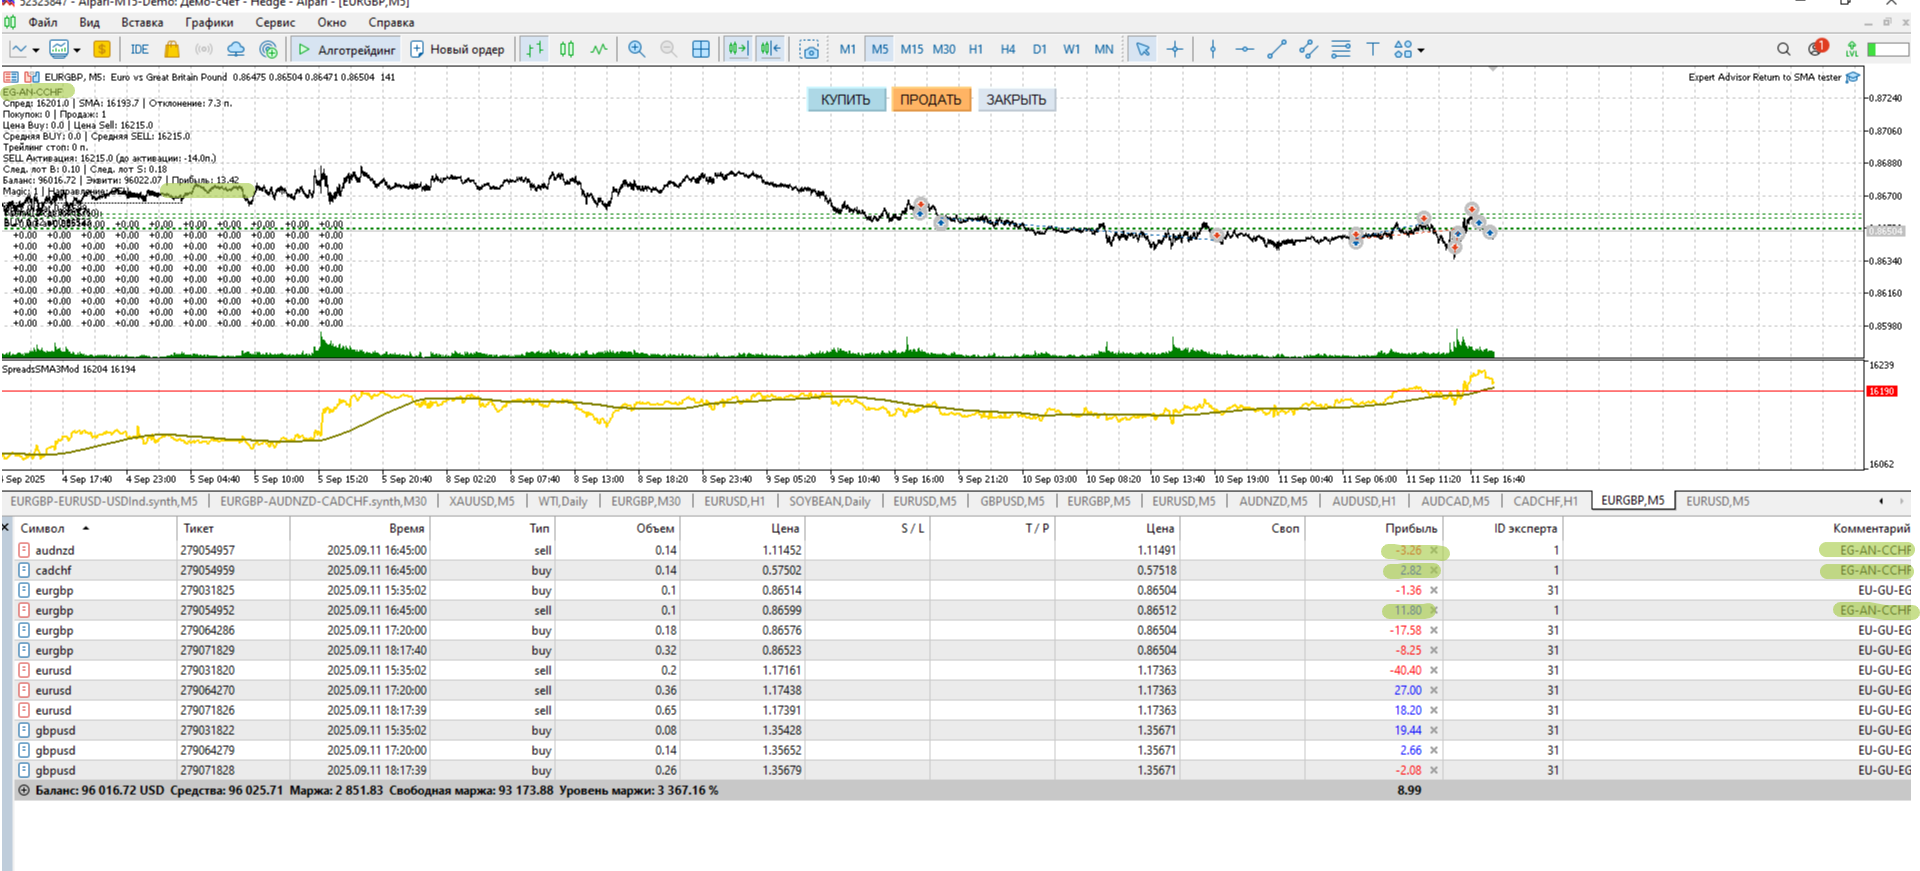This screenshot has height=871, width=1920.
Task: Close the audnzd position with X
Action: (1433, 550)
